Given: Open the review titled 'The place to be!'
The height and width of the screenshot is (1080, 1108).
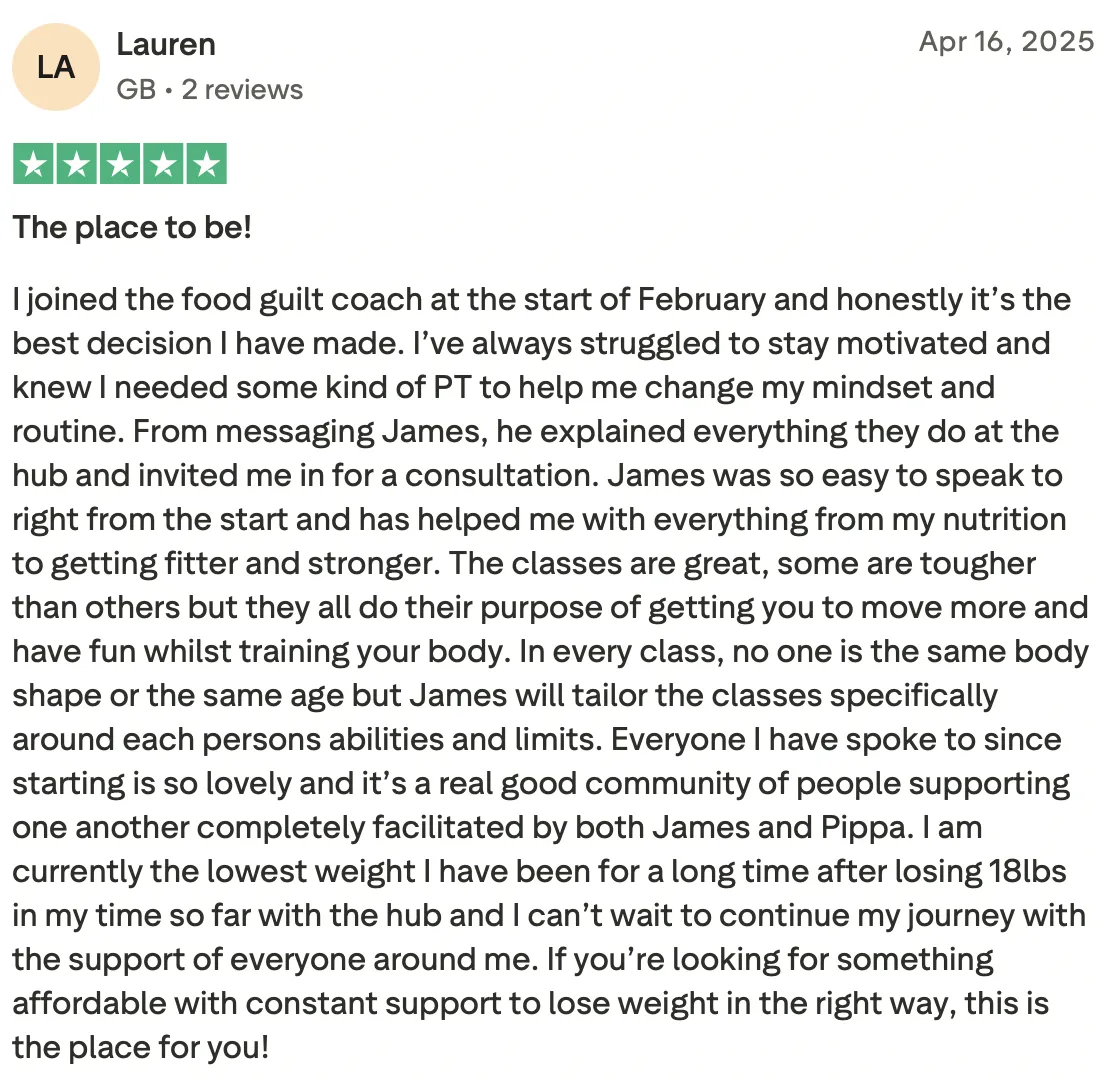Looking at the screenshot, I should coord(132,228).
